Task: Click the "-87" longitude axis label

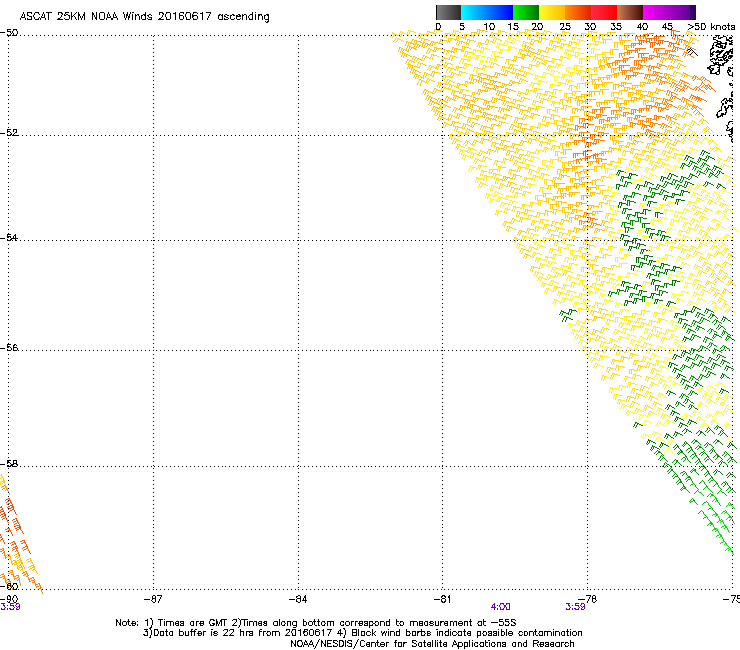Action: (x=153, y=599)
